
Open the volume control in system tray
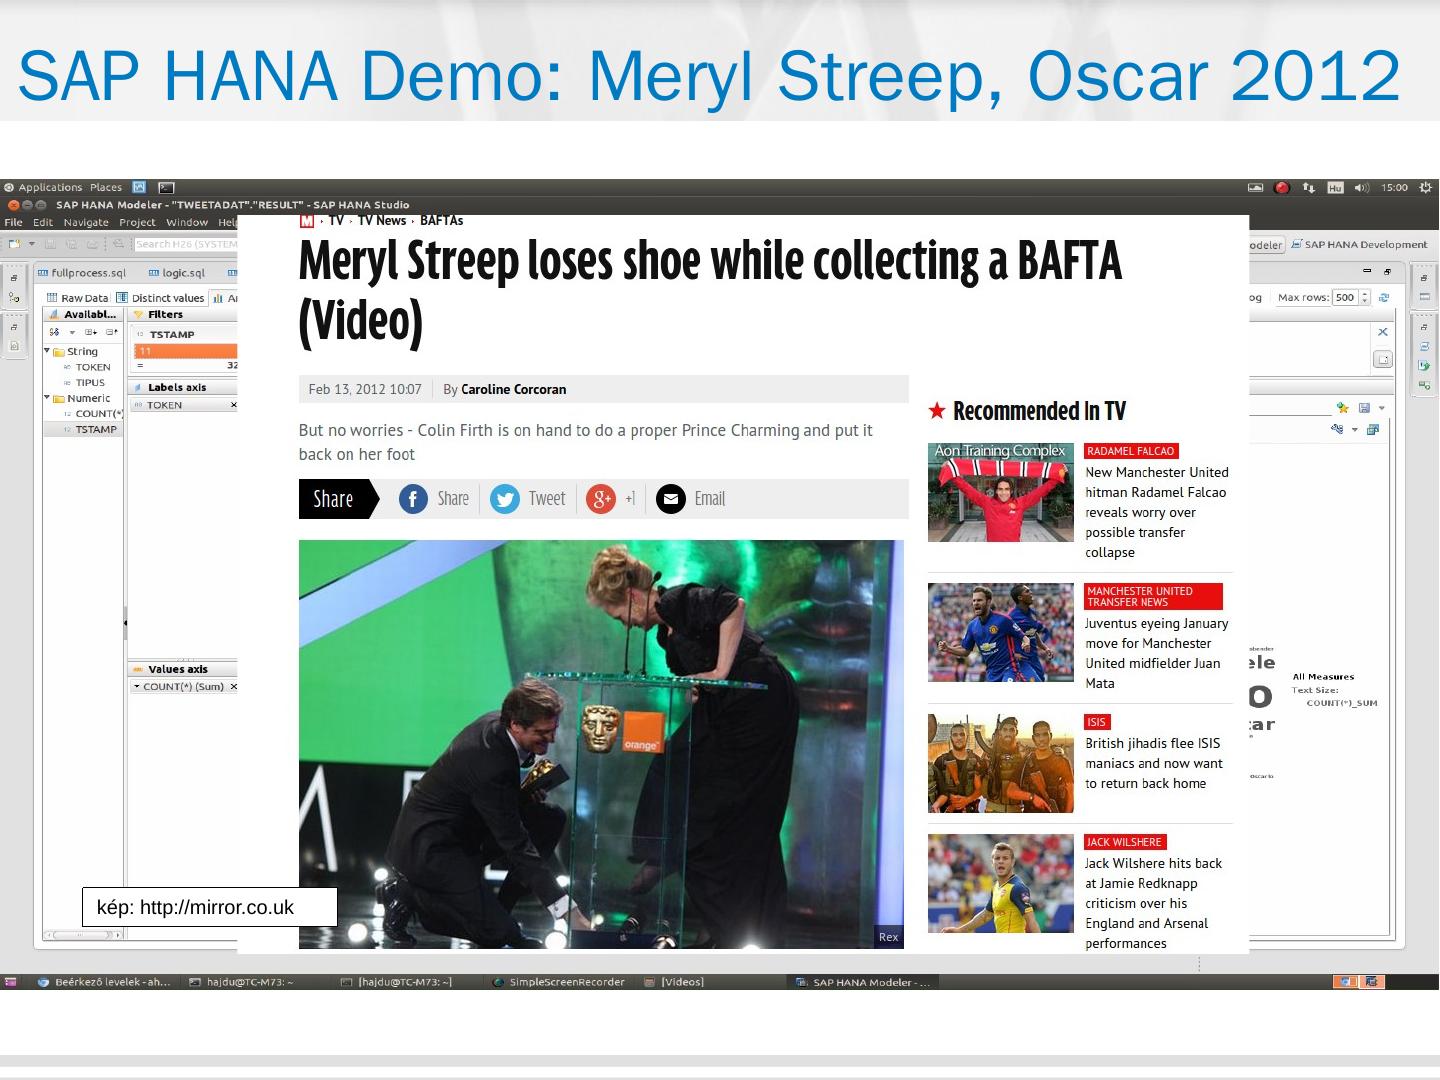click(1362, 187)
